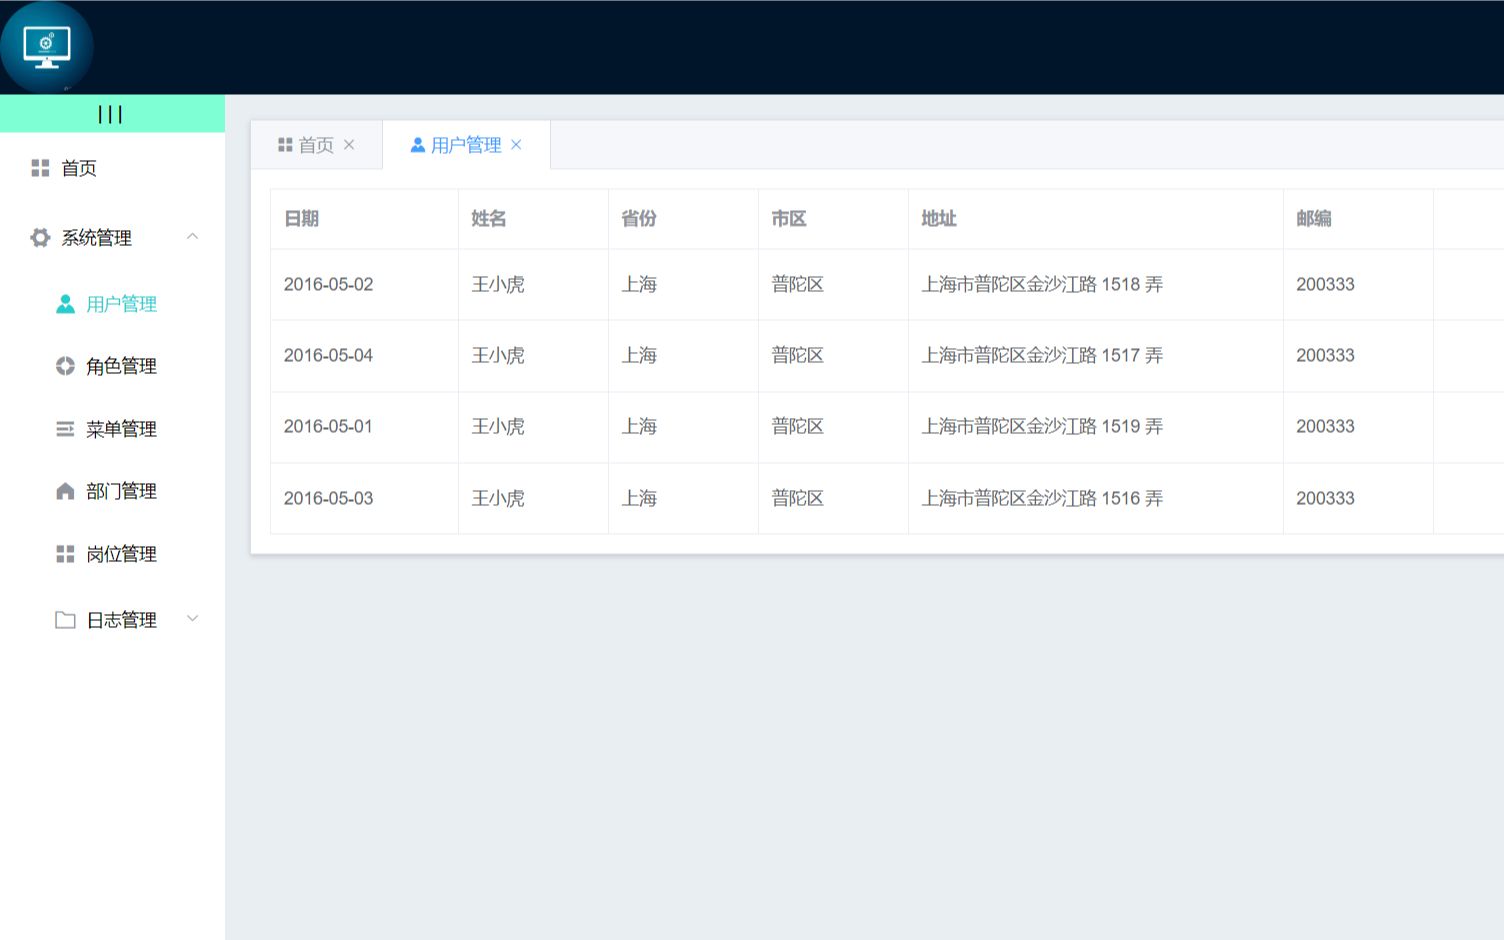Open 用户管理 in the sidebar

click(x=122, y=304)
